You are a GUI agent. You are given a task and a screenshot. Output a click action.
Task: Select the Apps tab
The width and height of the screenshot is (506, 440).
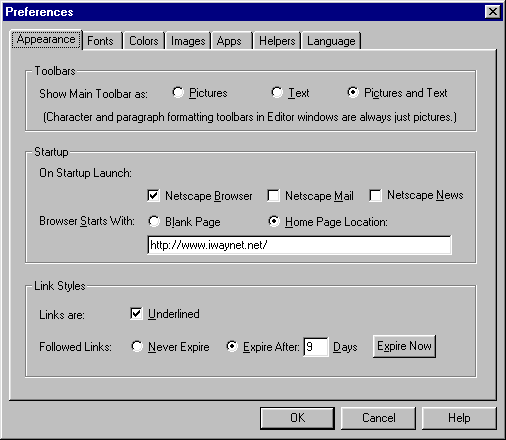pyautogui.click(x=231, y=41)
